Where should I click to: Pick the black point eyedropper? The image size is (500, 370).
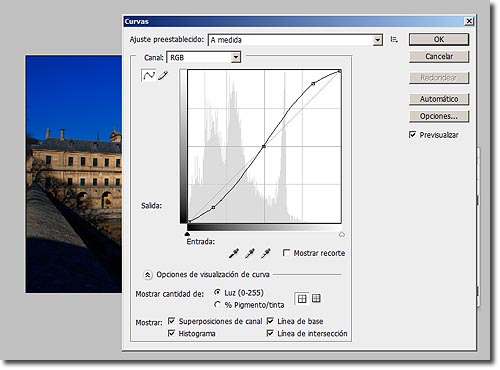[233, 254]
